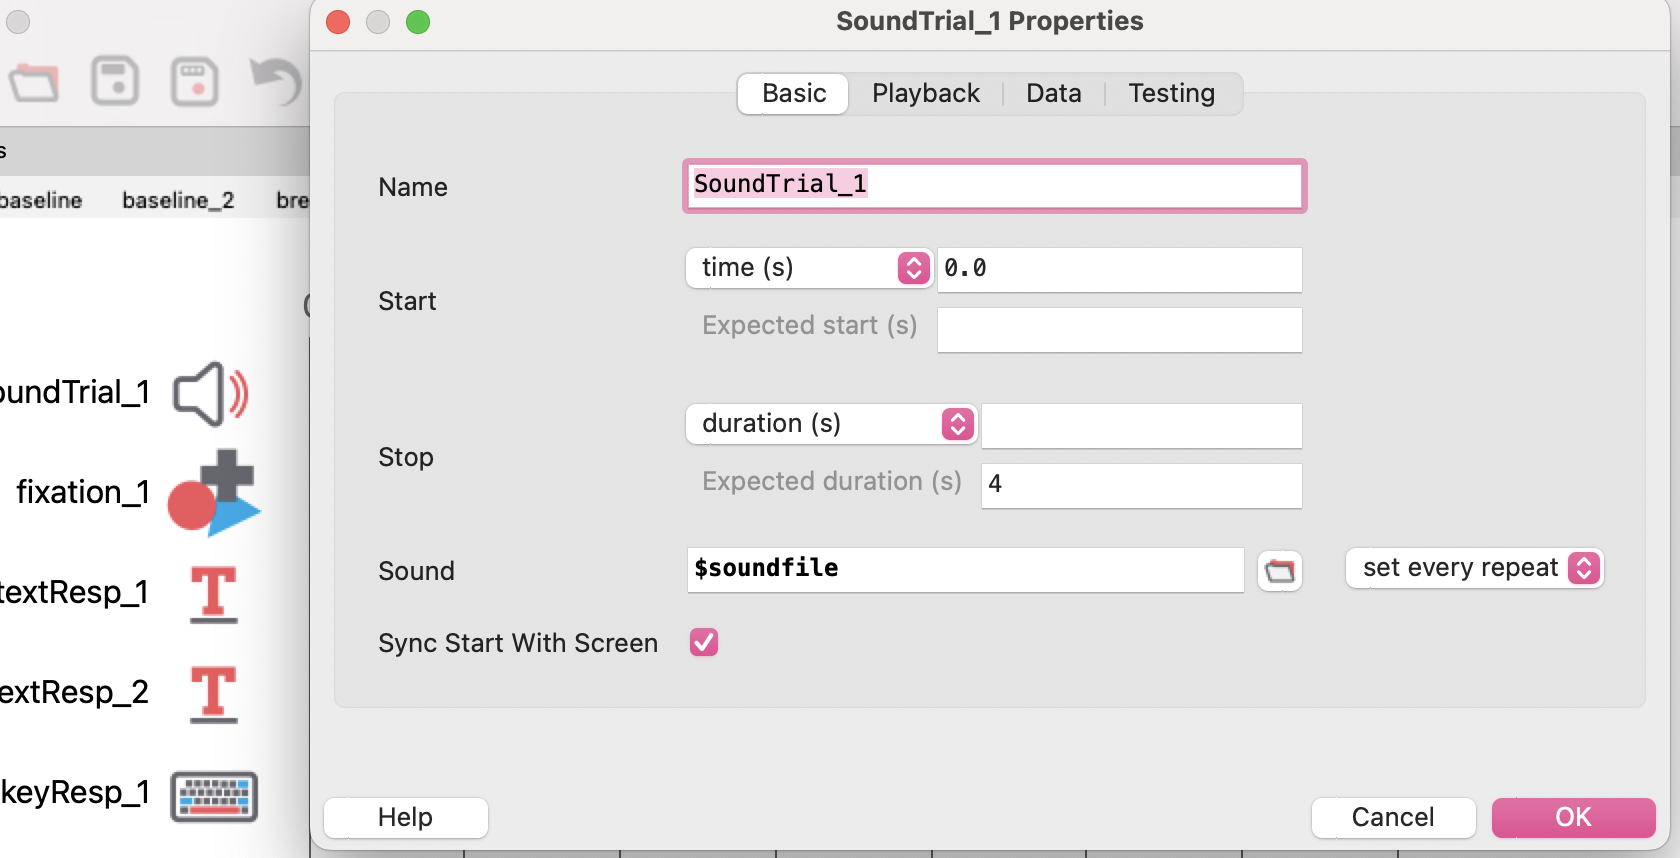Select the textResp_1 text component icon
This screenshot has width=1680, height=858.
pyautogui.click(x=213, y=594)
